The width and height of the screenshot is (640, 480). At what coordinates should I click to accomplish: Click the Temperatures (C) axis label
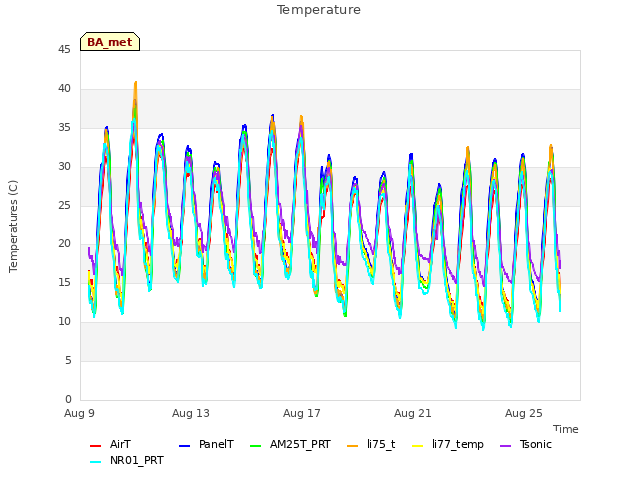click(13, 226)
